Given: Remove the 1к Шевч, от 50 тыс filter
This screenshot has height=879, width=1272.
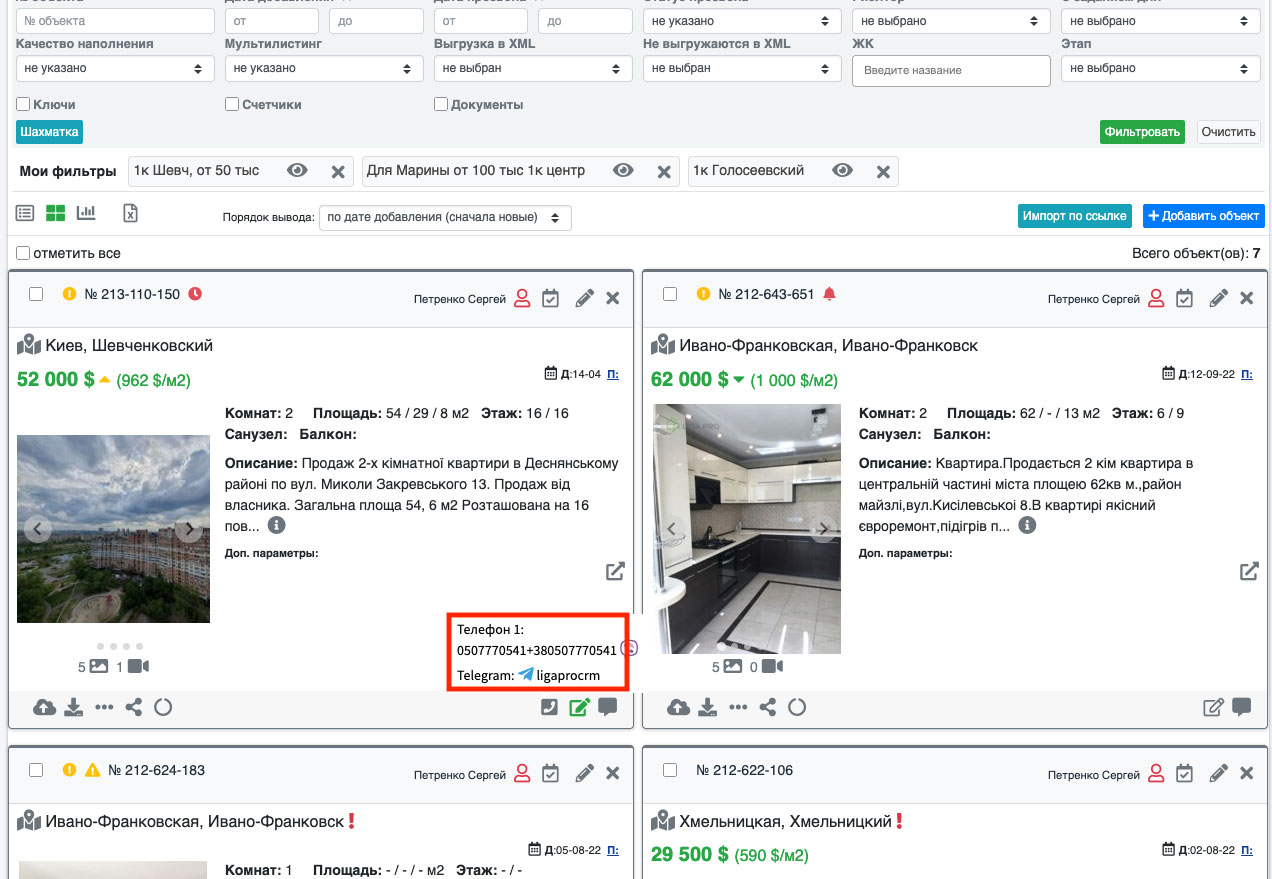Looking at the screenshot, I should click(338, 172).
